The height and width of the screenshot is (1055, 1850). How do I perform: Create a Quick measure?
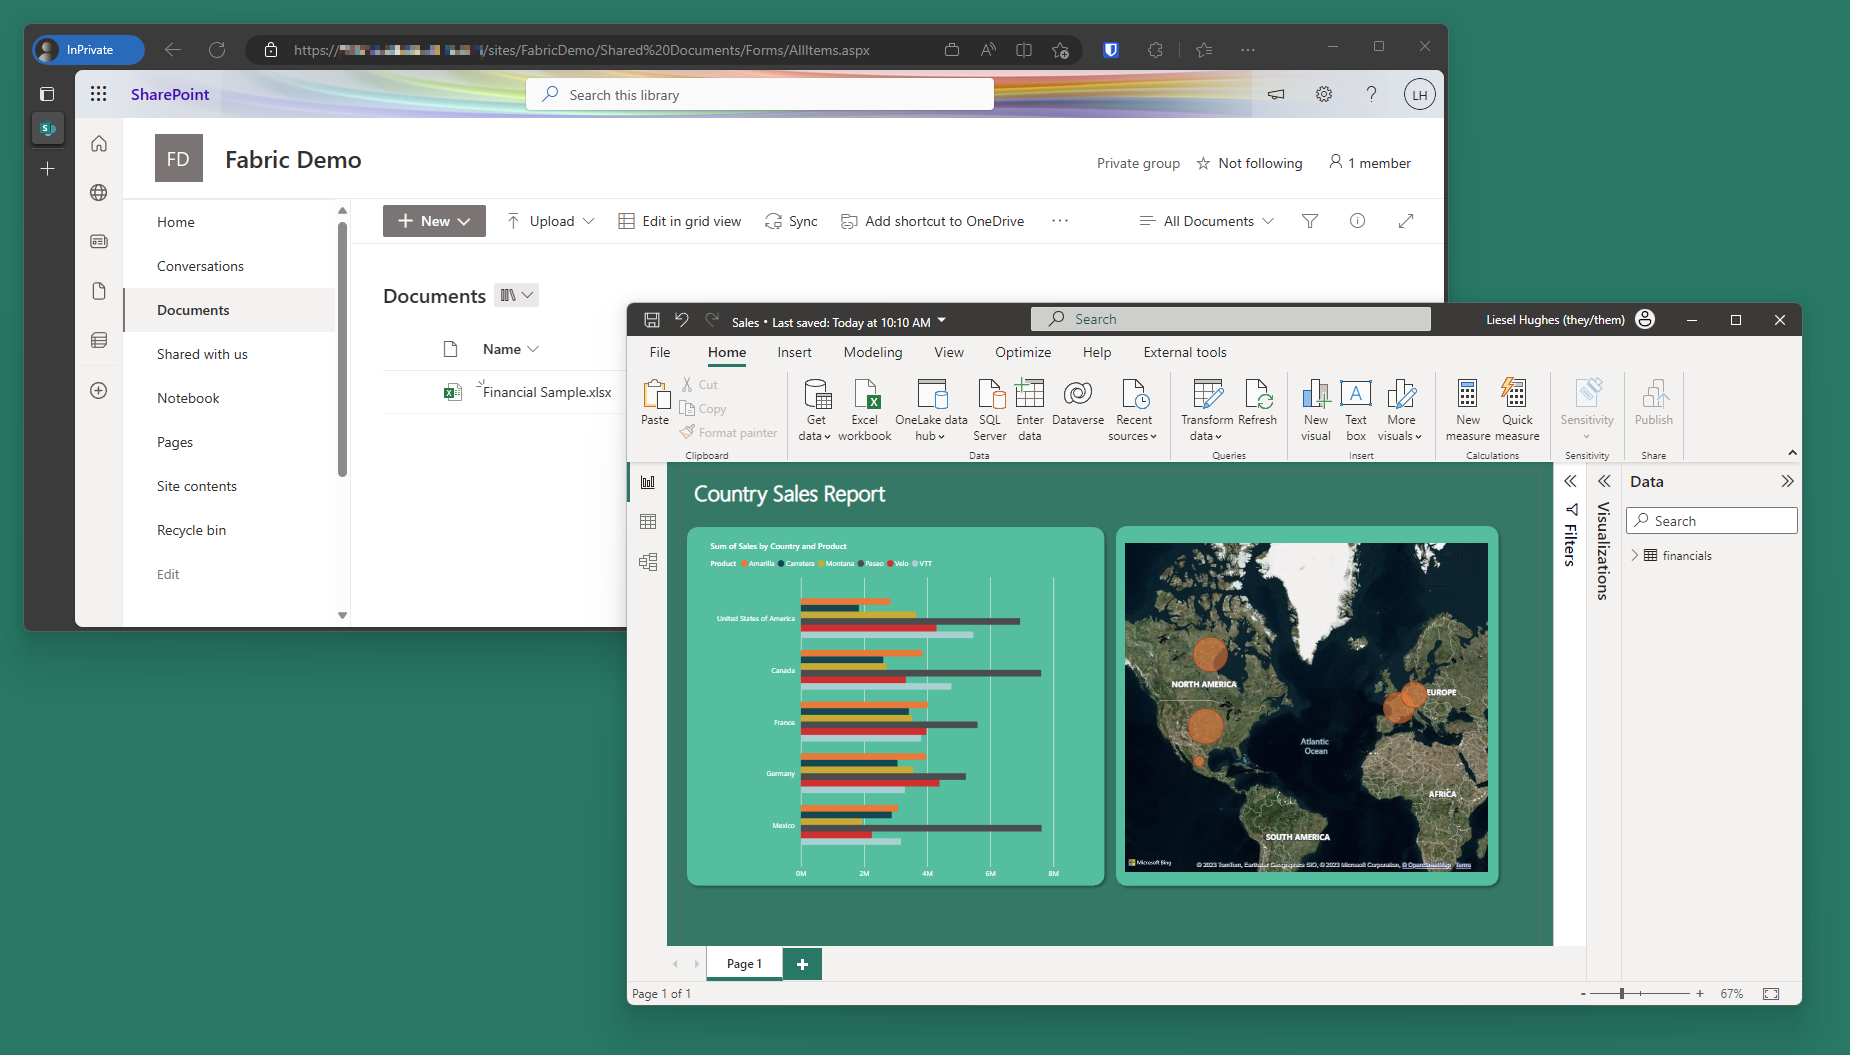click(1517, 410)
